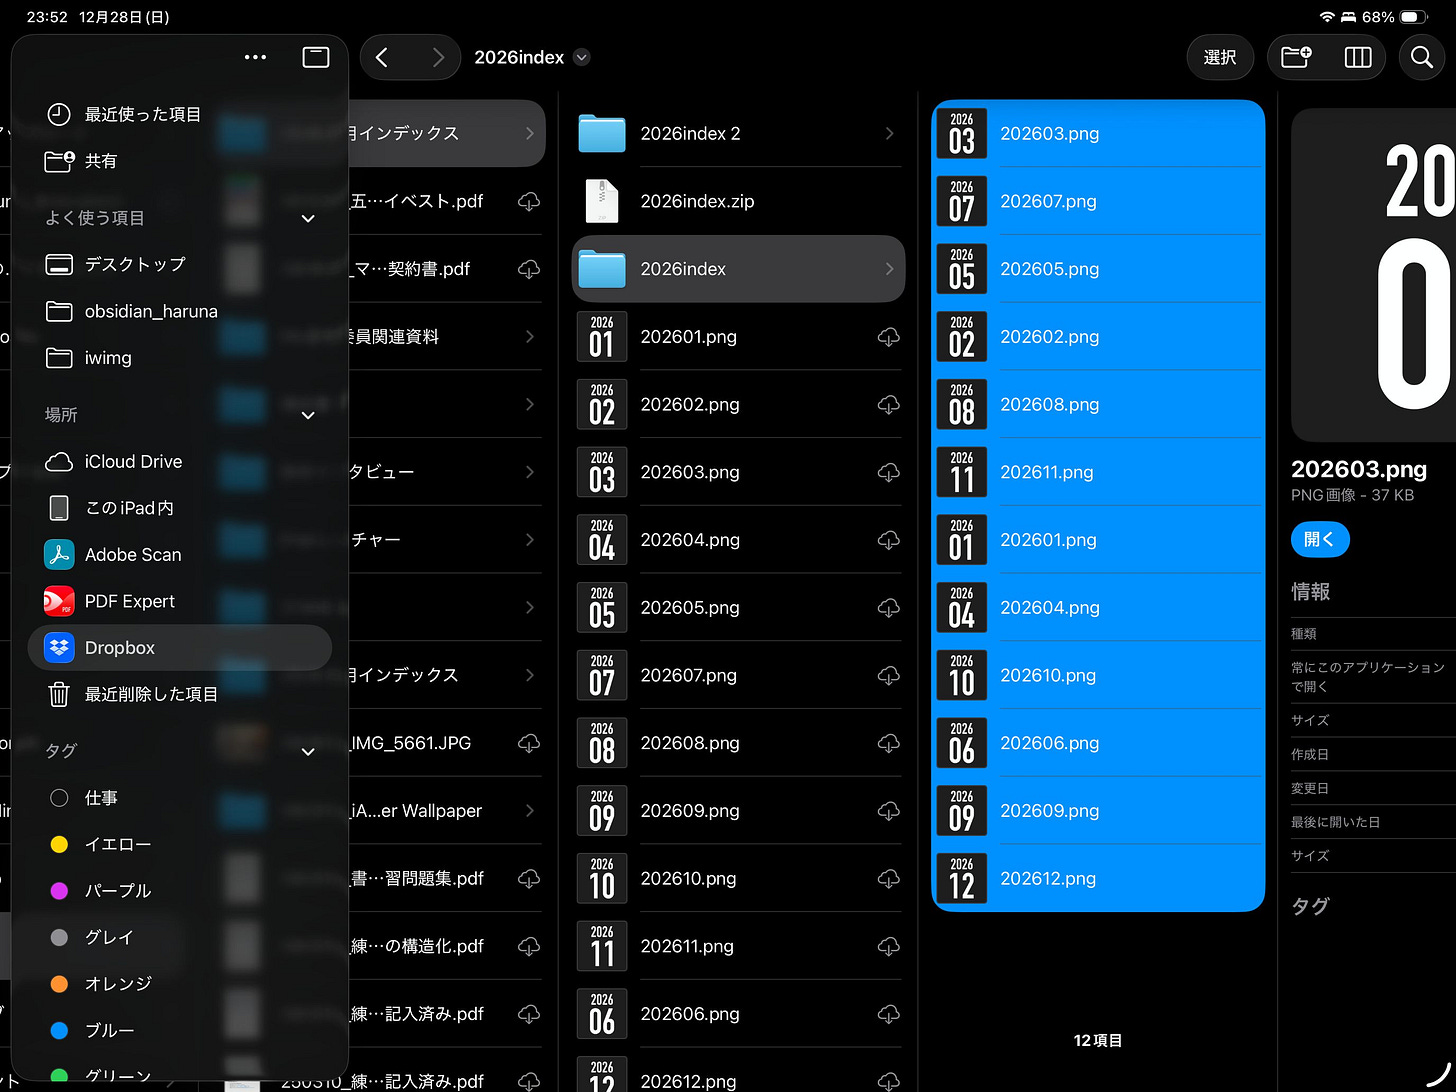This screenshot has height=1092, width=1456.
Task: Select the 202603.png preview thumbnail
Action: click(x=1374, y=275)
